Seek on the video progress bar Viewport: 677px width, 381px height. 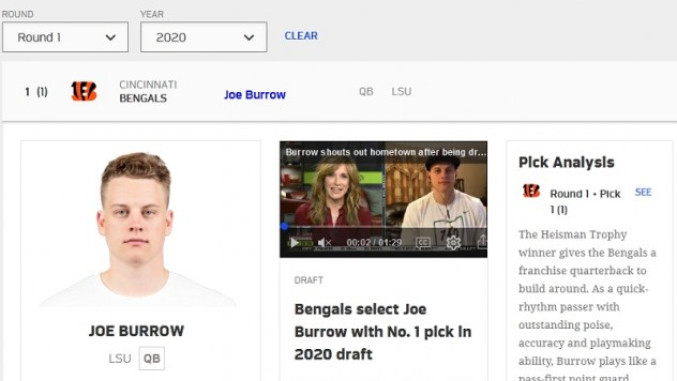[383, 226]
